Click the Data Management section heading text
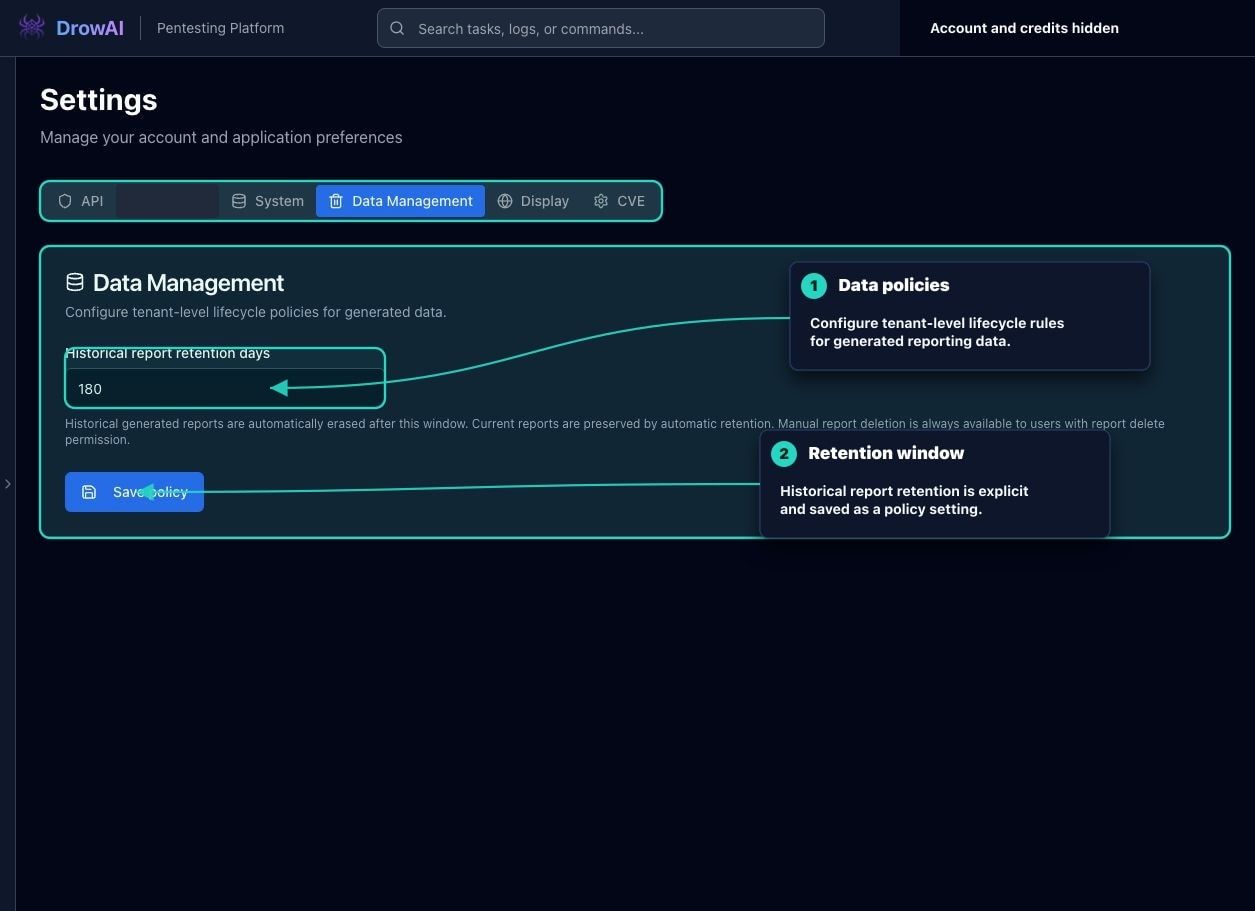 click(188, 283)
